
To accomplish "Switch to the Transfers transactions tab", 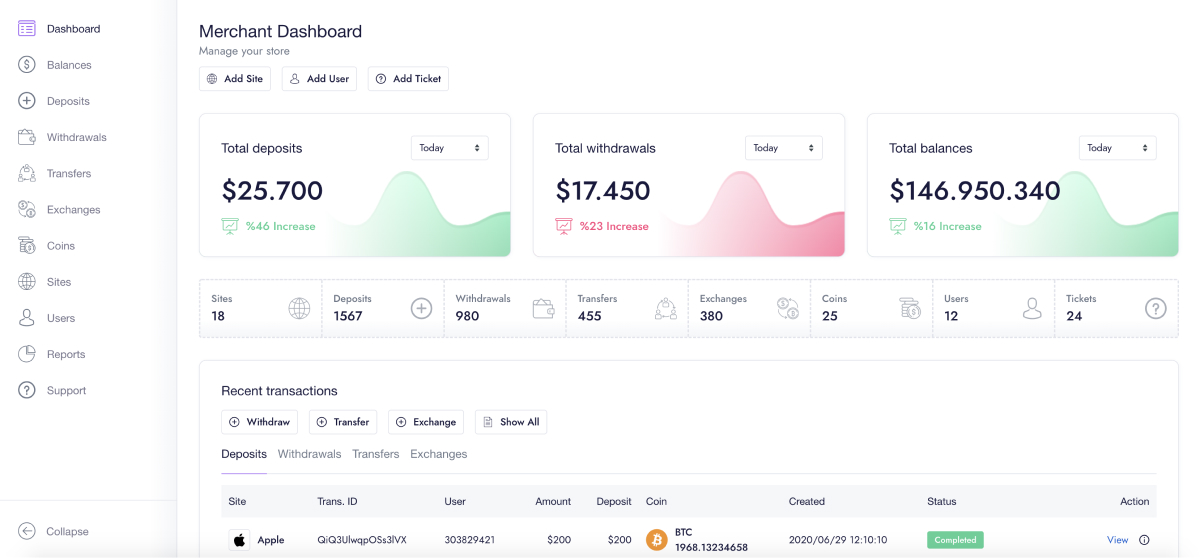I will [x=376, y=454].
